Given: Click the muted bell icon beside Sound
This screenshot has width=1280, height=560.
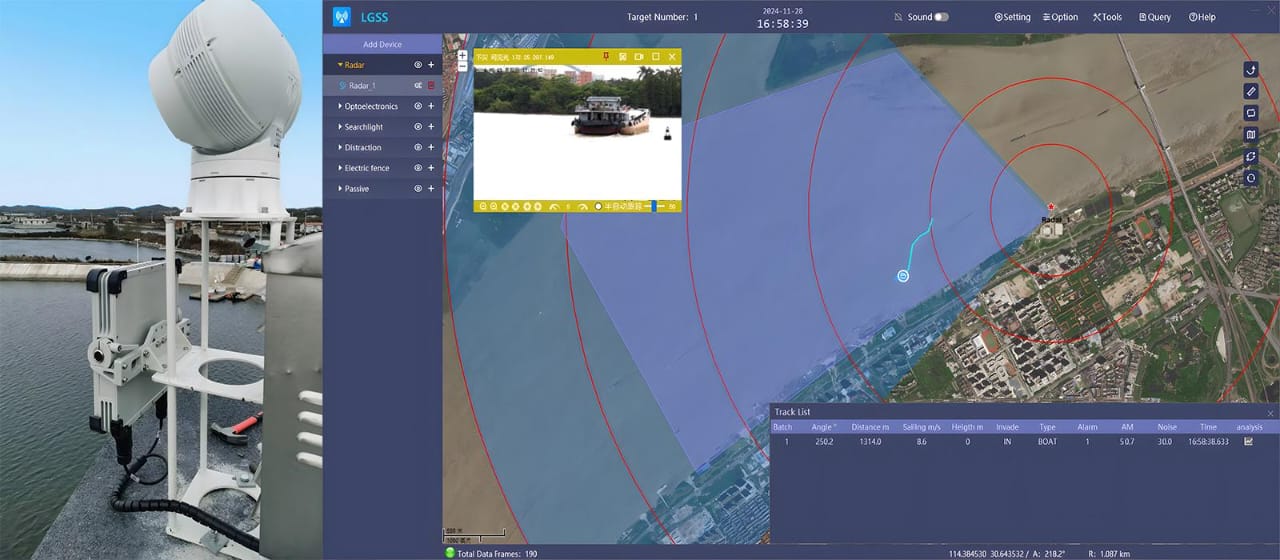Looking at the screenshot, I should click(x=898, y=17).
